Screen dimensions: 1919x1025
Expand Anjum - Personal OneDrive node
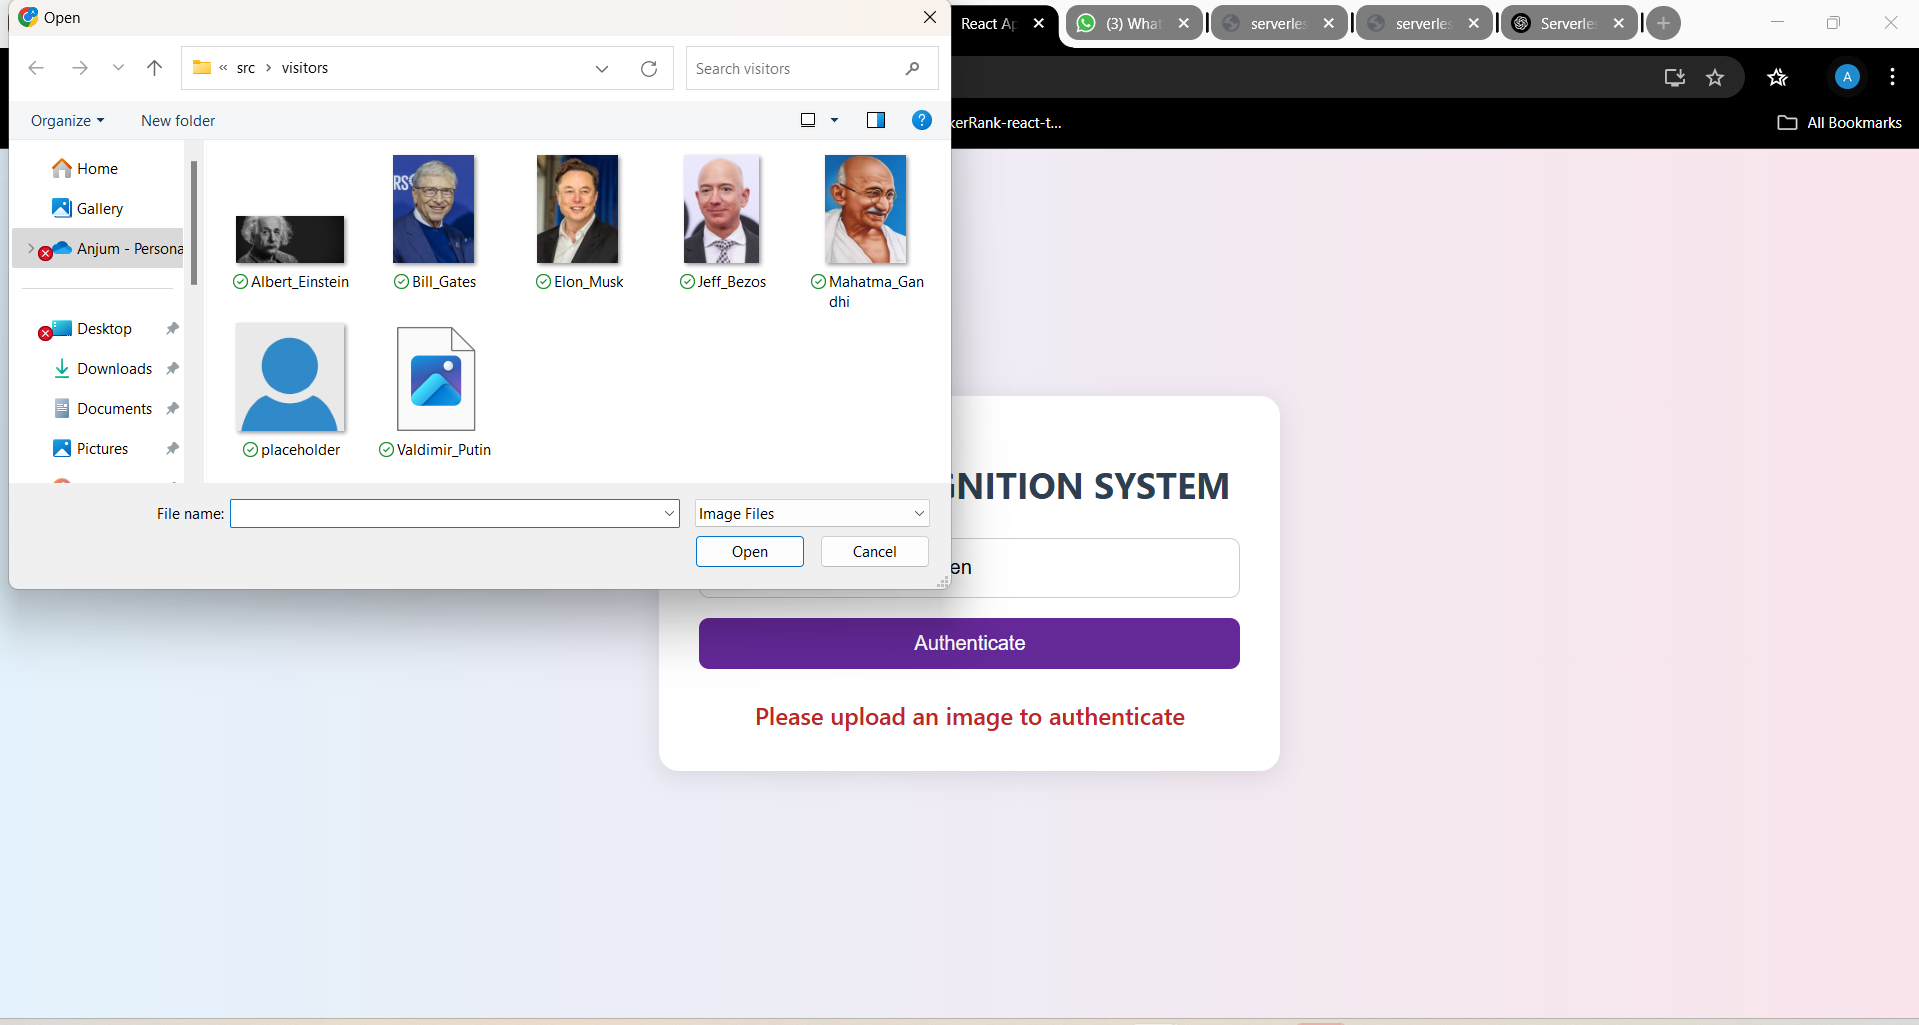(x=31, y=248)
